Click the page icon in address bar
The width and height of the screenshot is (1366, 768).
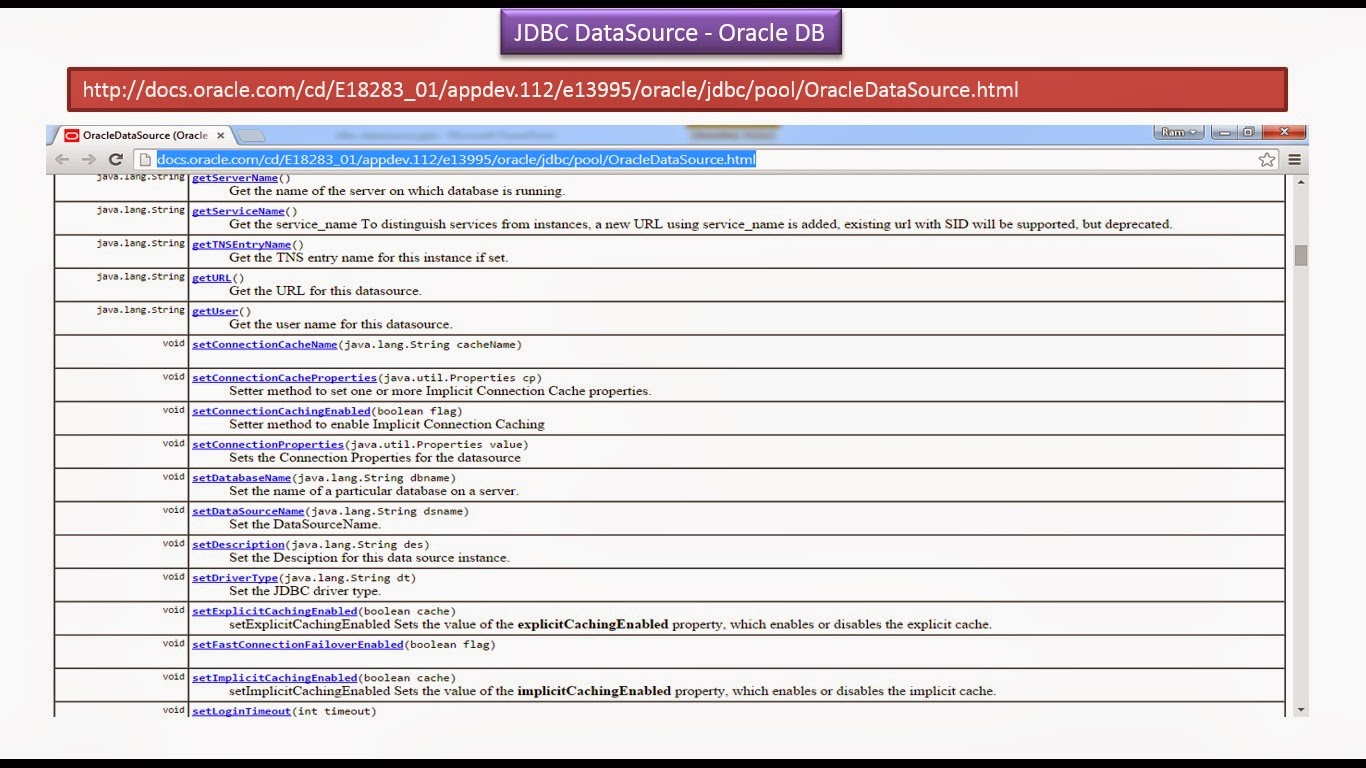click(x=145, y=159)
